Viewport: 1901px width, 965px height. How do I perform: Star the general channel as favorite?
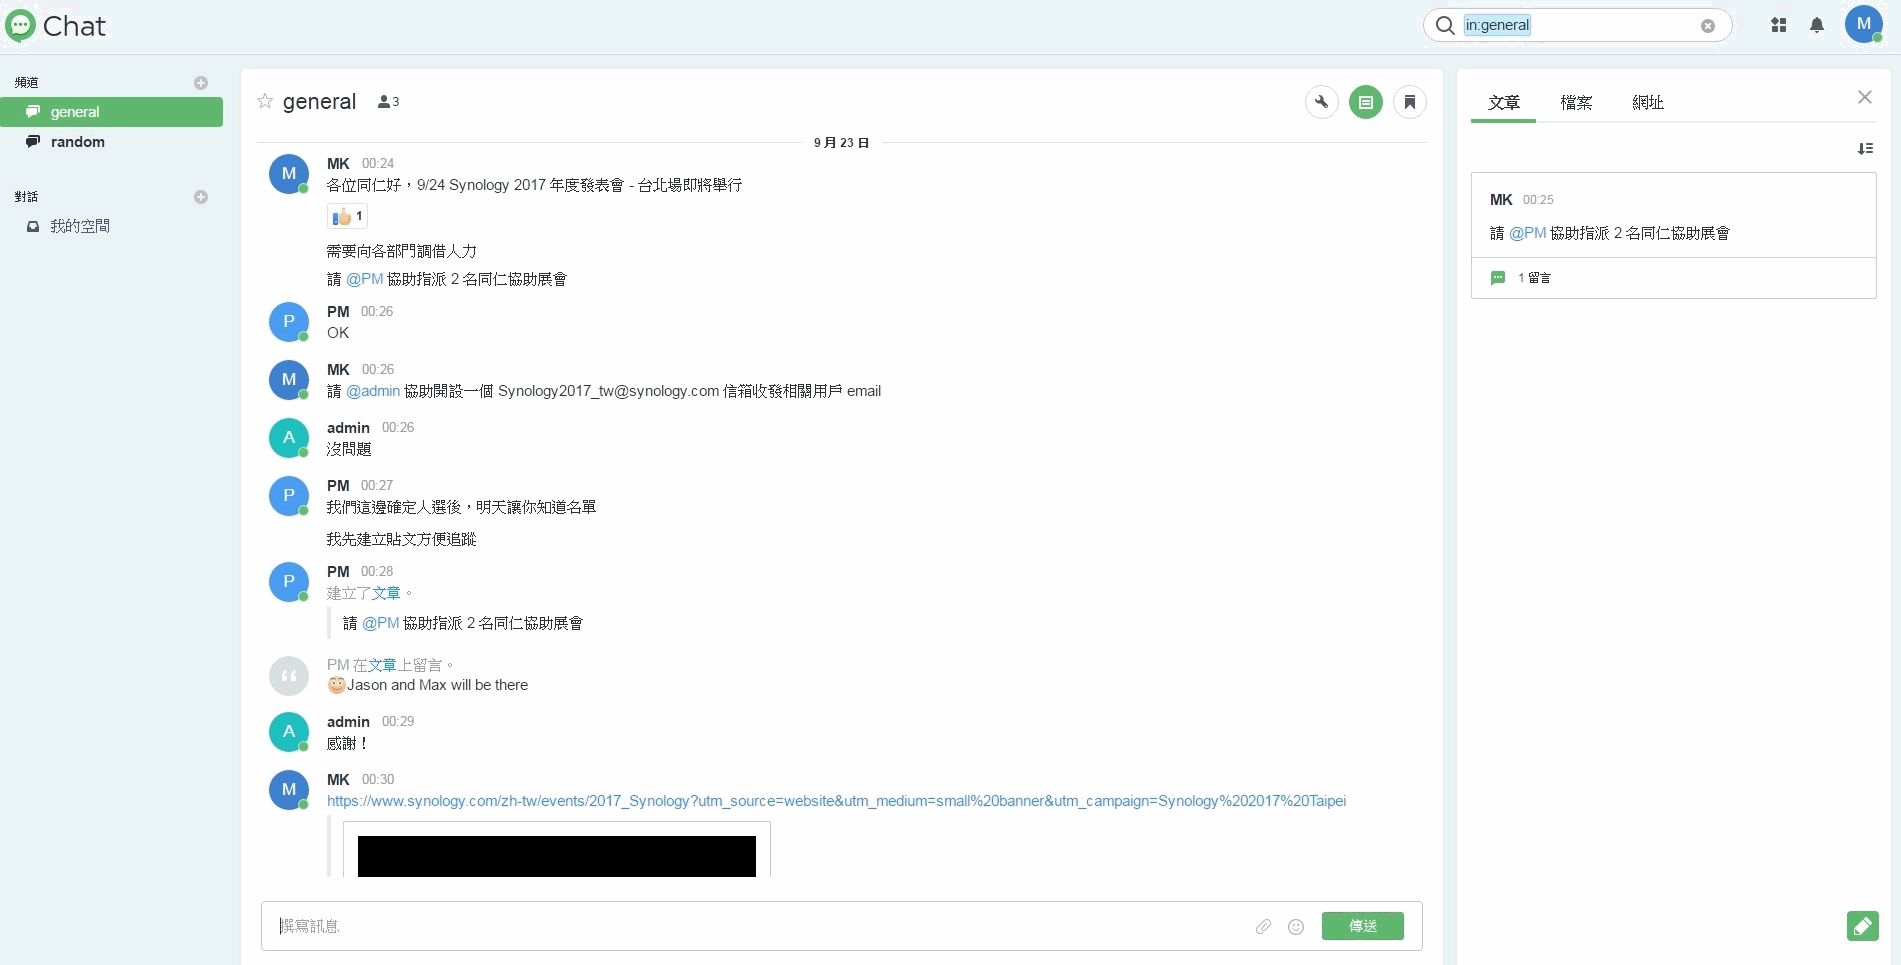point(265,101)
